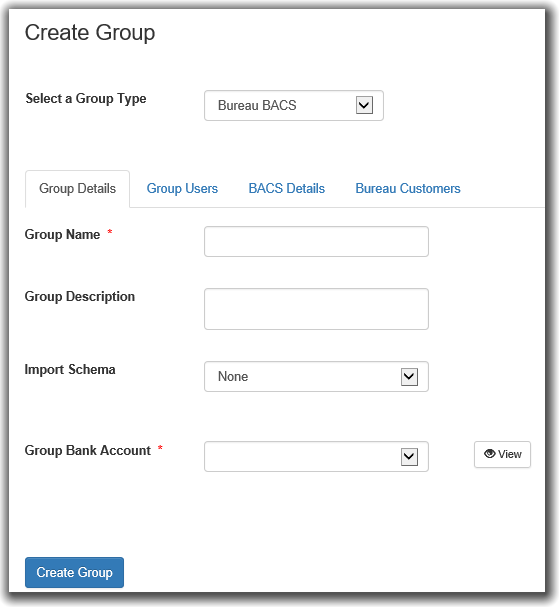Open the Select a Group Type dropdown
The image size is (559, 607).
(x=294, y=105)
